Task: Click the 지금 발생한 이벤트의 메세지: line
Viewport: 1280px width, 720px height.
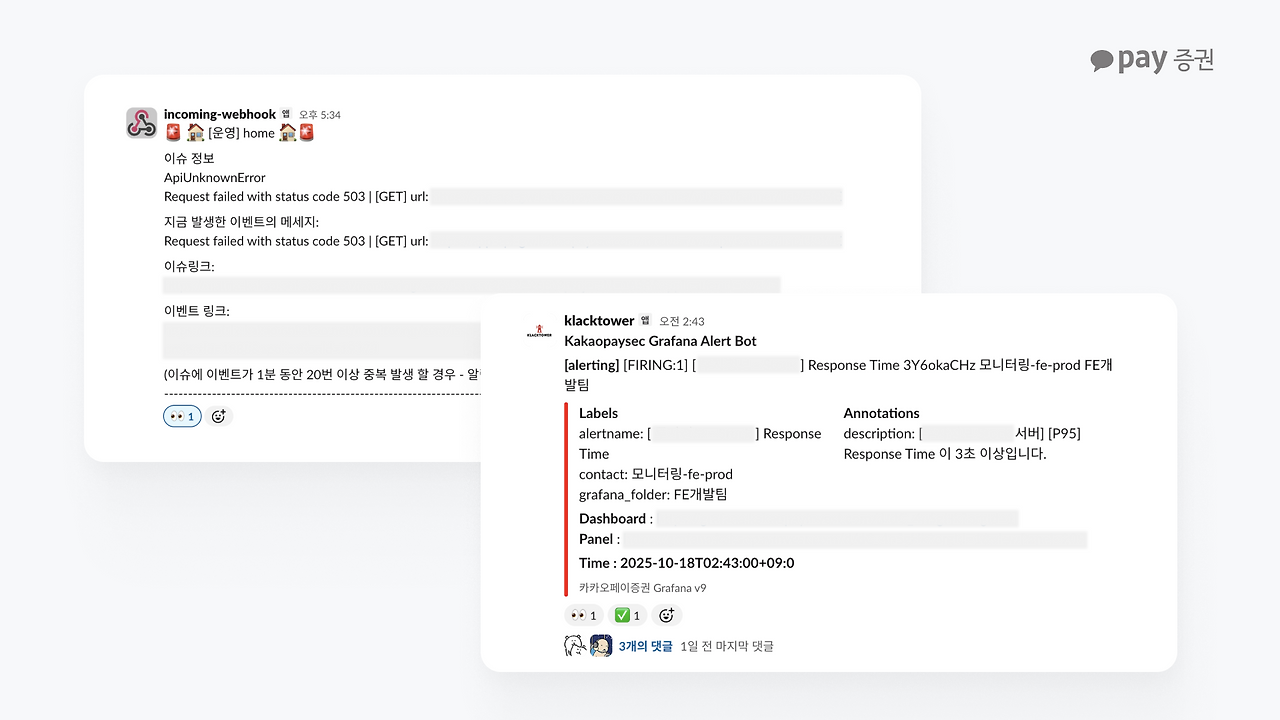Action: 241,221
